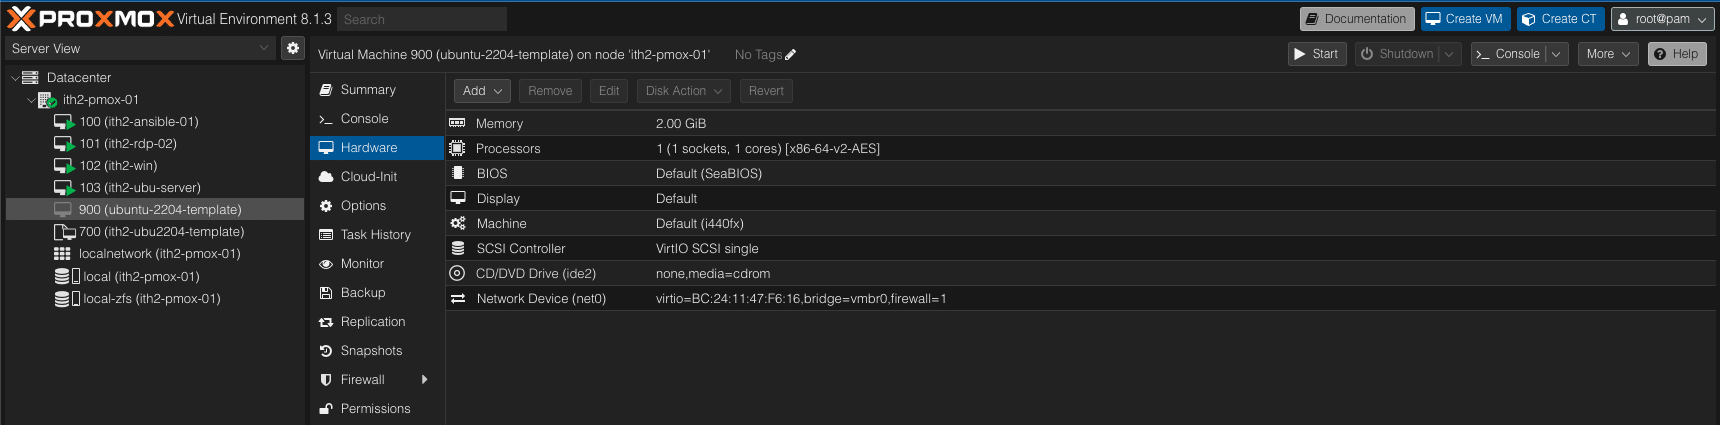Switch to the Summary tab

pyautogui.click(x=368, y=90)
